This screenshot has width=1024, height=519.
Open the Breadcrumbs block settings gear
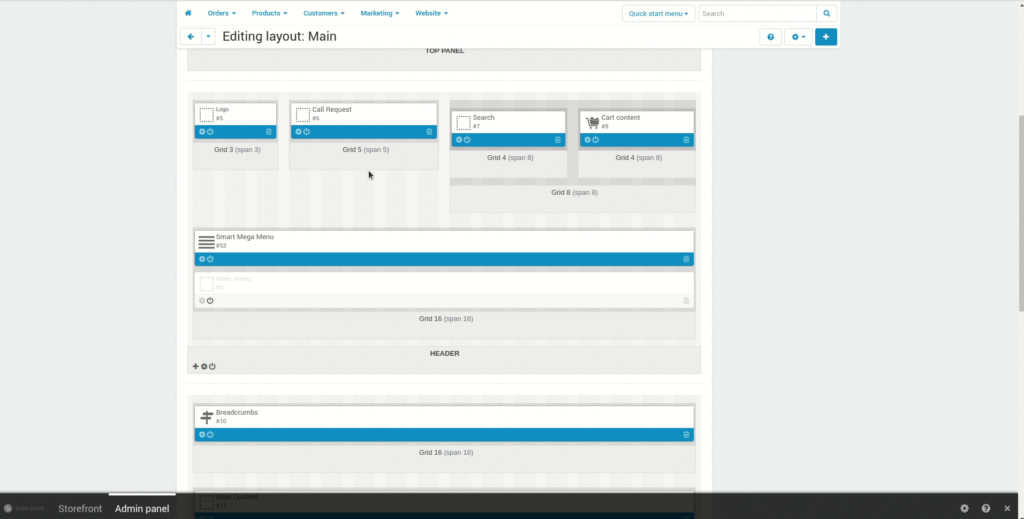[x=201, y=434]
